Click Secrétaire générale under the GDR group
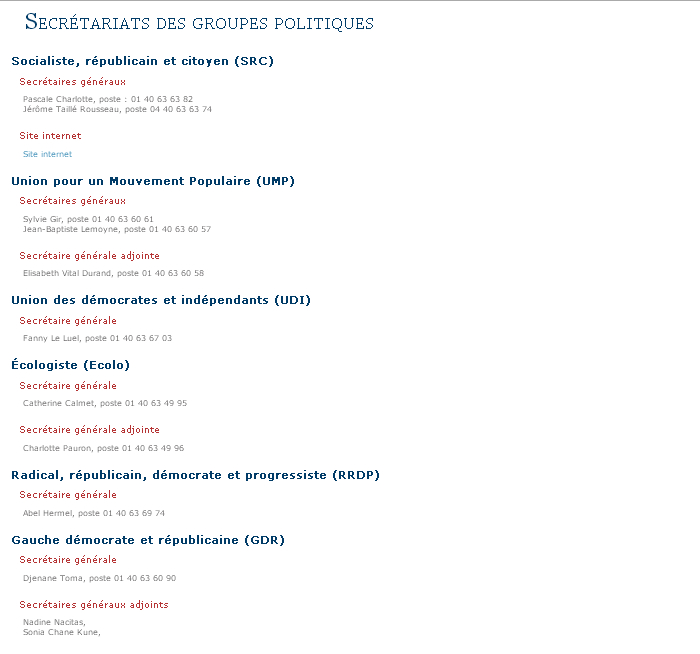Image resolution: width=700 pixels, height=654 pixels. point(68,560)
